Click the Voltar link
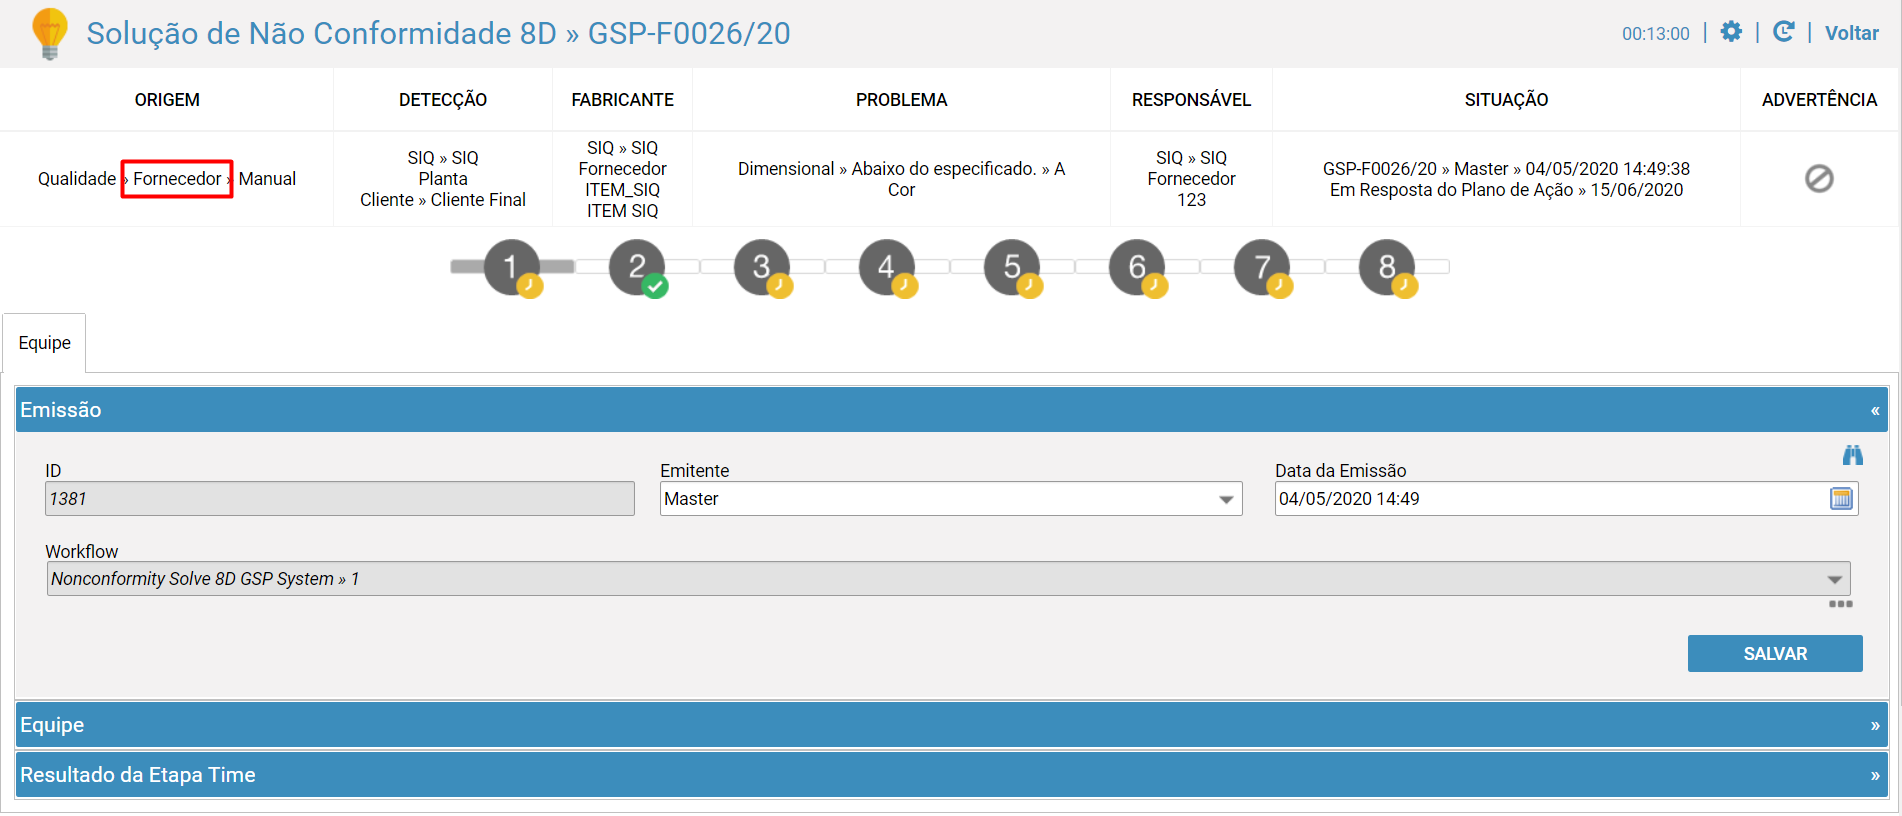 click(x=1851, y=33)
